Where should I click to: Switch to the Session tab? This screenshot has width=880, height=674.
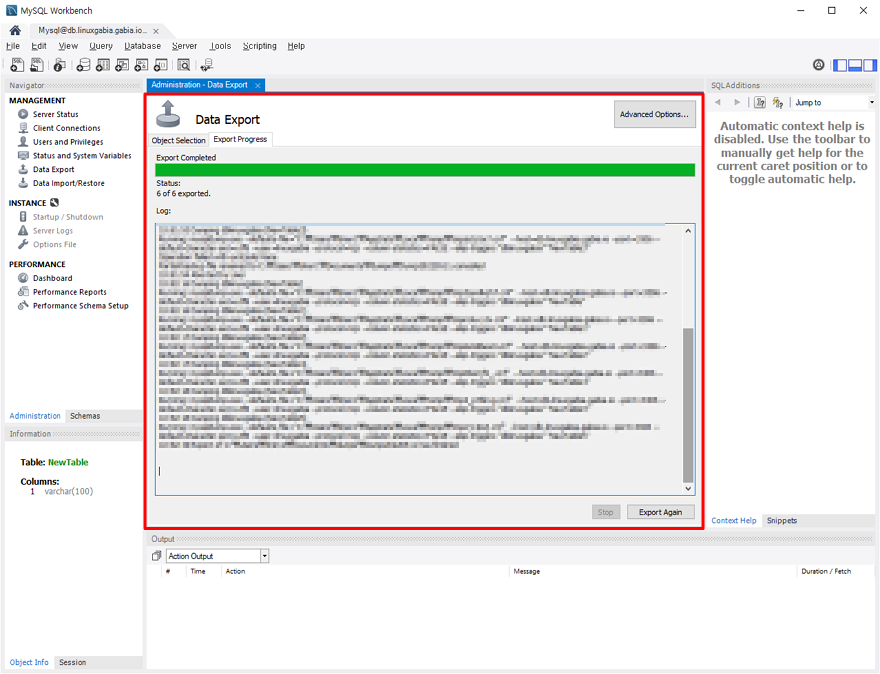coord(72,662)
